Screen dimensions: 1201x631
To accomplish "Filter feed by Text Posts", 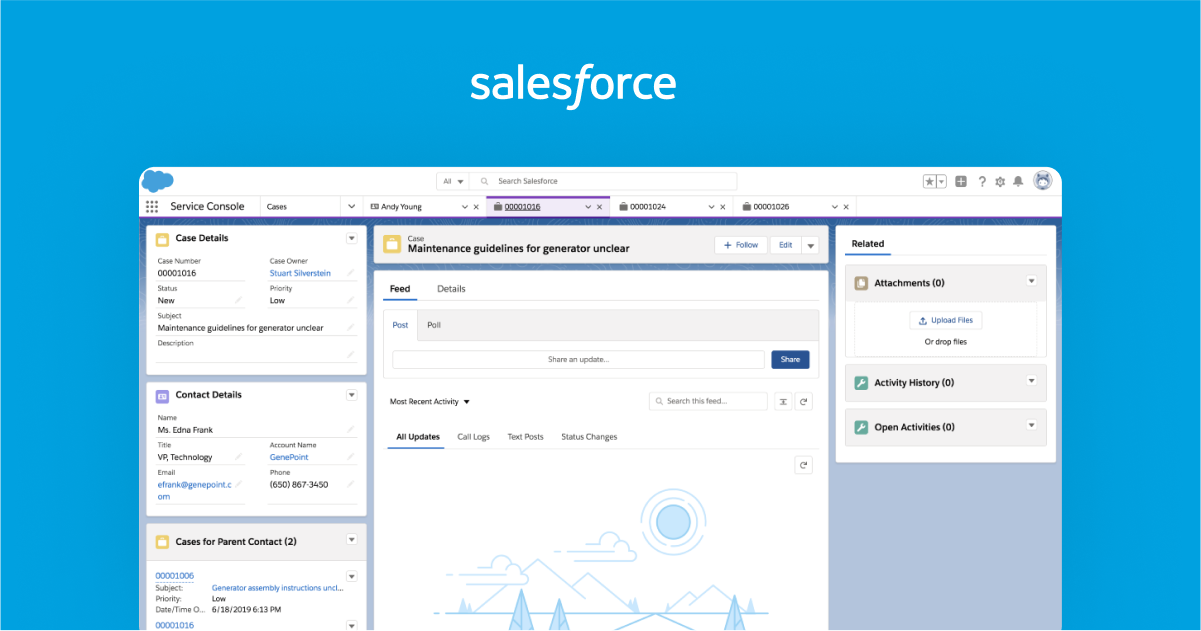I will coord(526,437).
